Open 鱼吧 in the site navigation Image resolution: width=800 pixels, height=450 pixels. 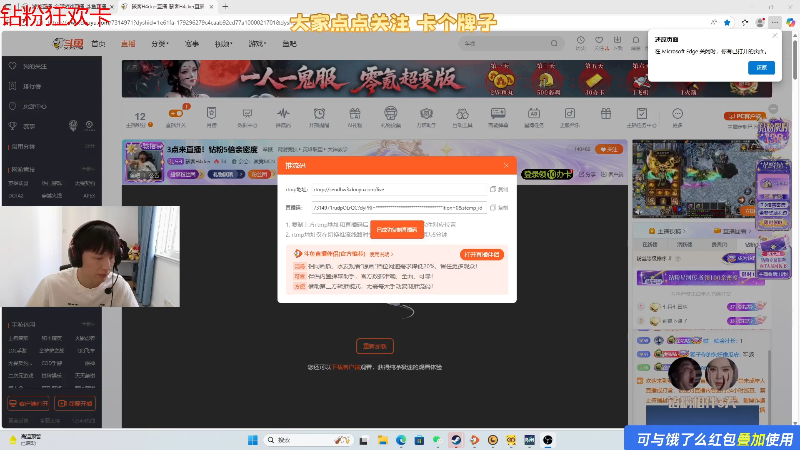tap(289, 44)
